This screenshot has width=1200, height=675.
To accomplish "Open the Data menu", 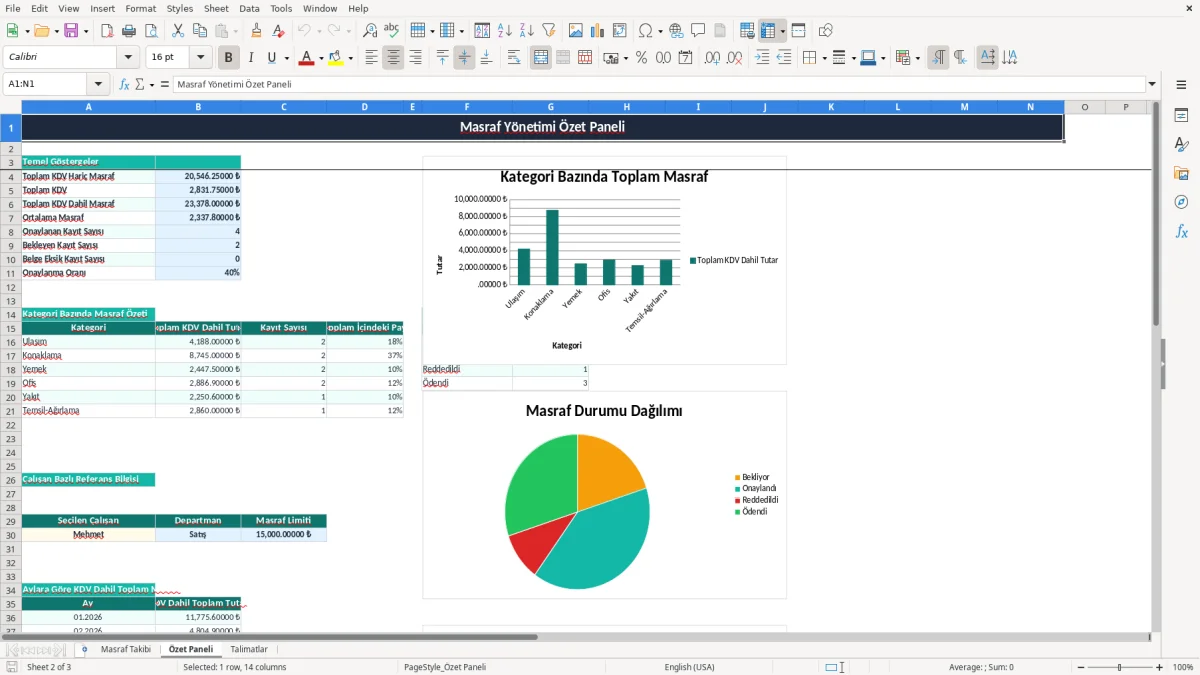I will tap(249, 8).
